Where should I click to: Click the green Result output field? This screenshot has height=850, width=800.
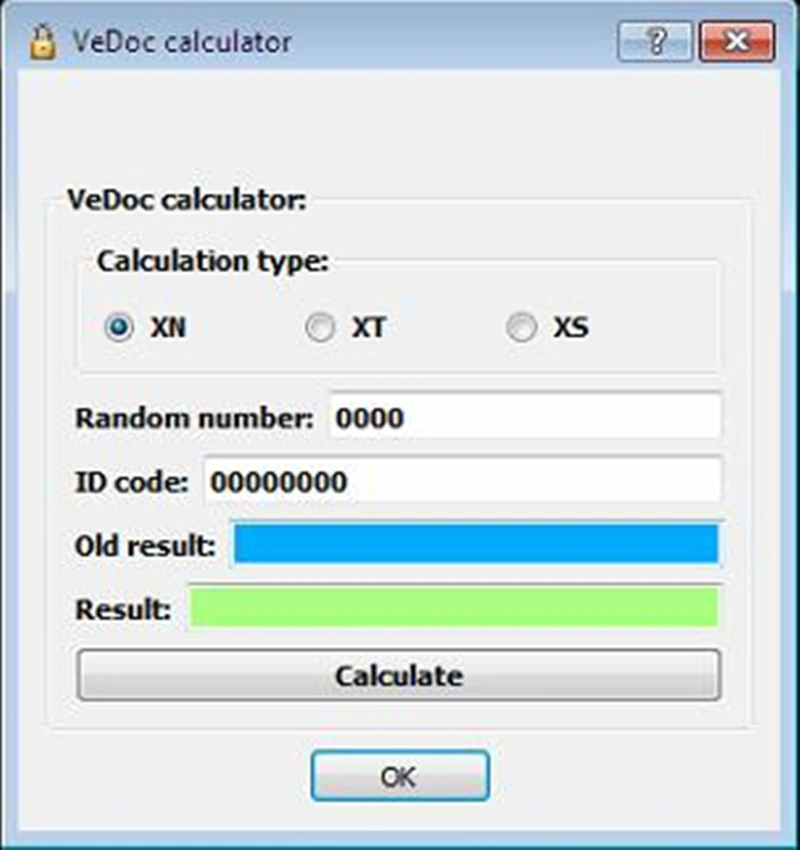point(454,608)
